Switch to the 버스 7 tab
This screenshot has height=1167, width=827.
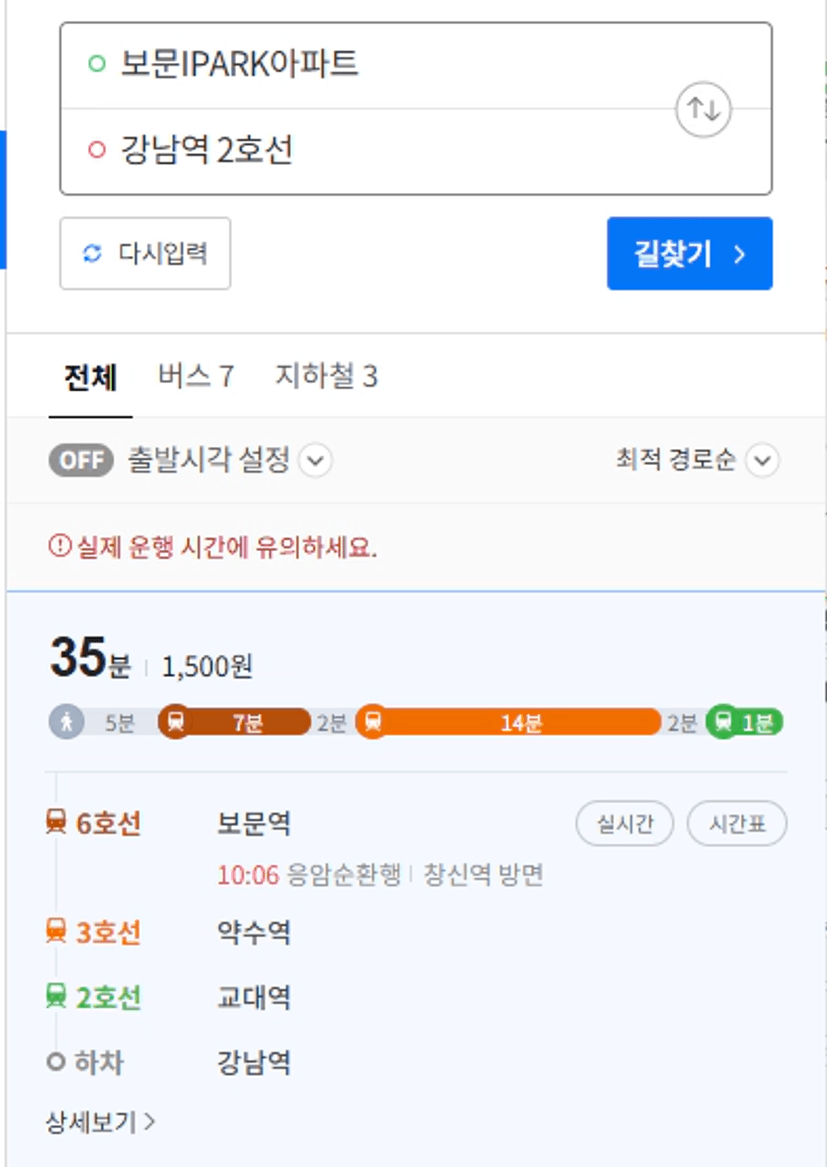pyautogui.click(x=196, y=376)
